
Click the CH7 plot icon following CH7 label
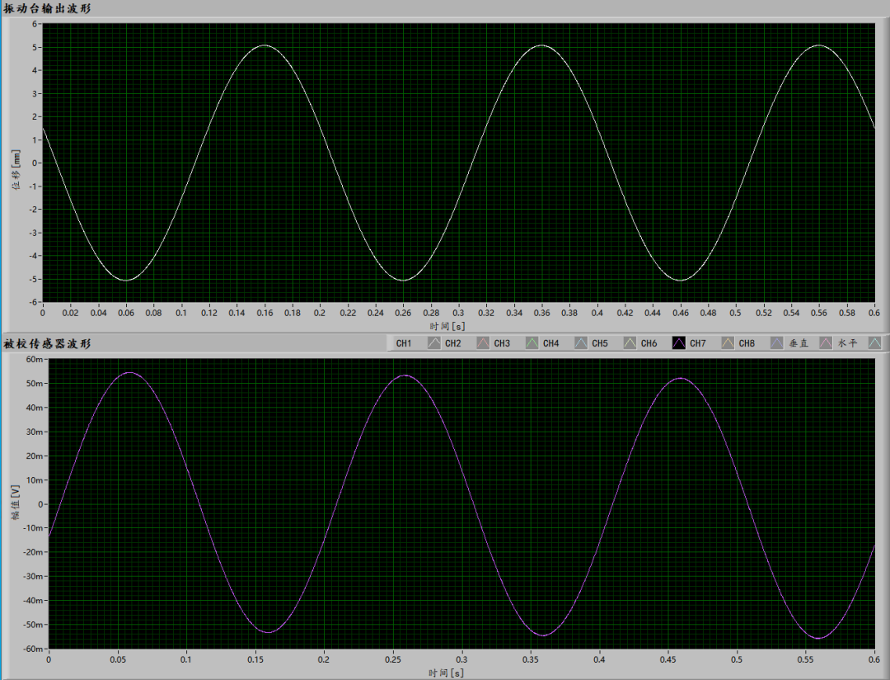point(728,343)
